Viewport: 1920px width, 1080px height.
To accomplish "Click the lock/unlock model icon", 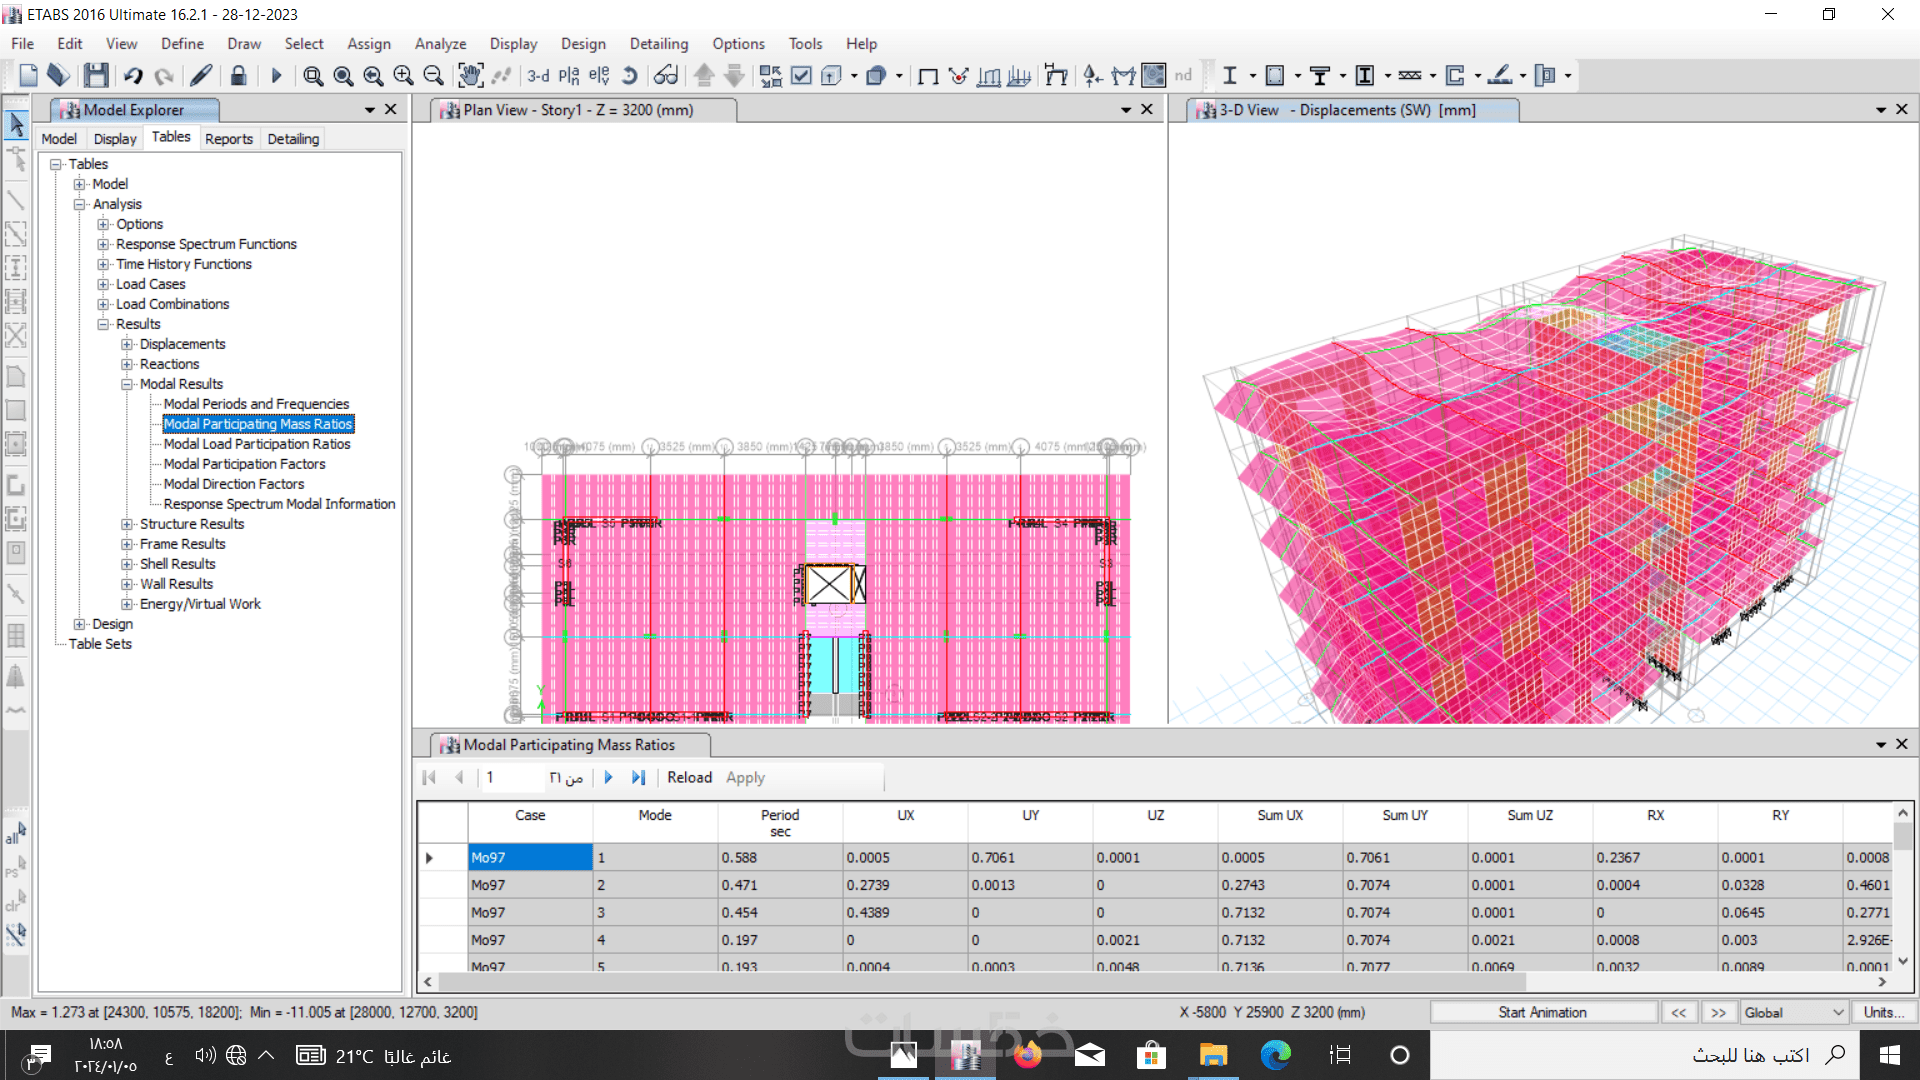I will tap(238, 76).
